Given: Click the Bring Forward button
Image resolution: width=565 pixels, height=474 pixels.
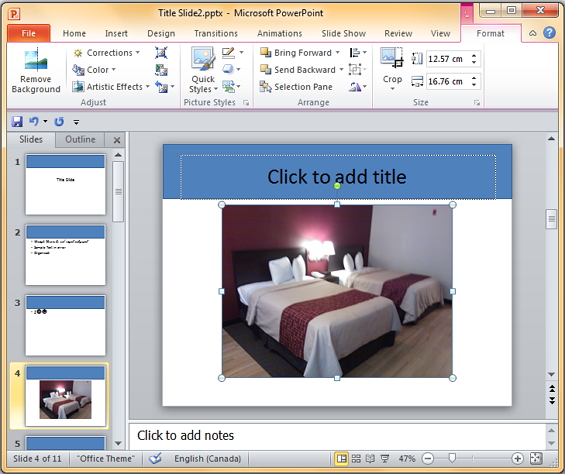Looking at the screenshot, I should (x=296, y=53).
